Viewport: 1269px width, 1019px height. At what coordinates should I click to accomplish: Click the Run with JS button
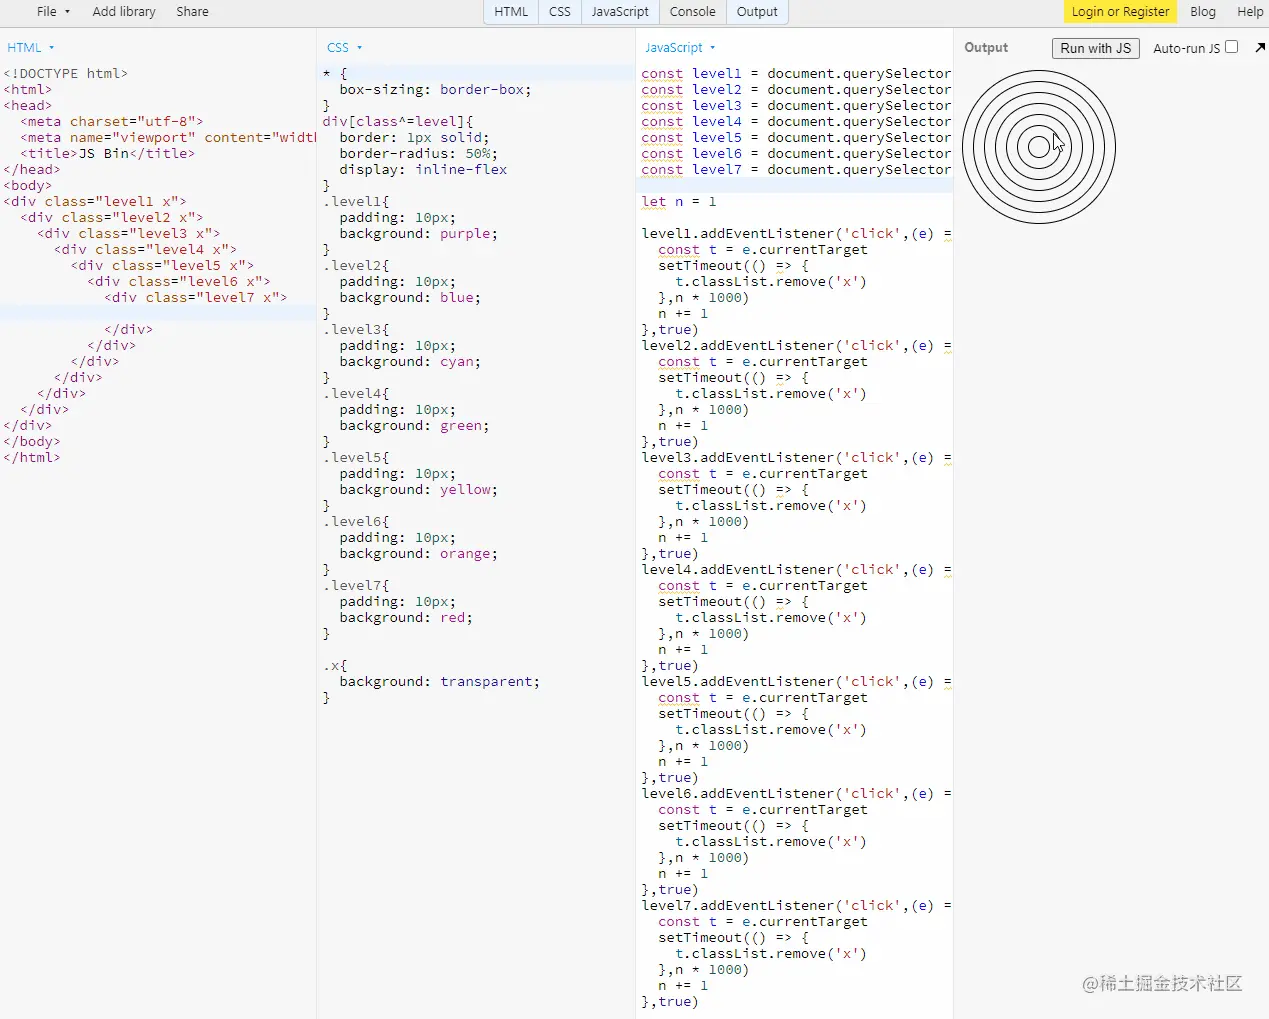[1095, 48]
